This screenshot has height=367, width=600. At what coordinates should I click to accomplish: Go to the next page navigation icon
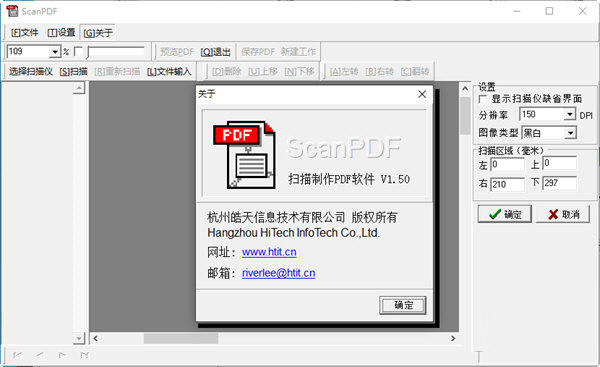[62, 355]
